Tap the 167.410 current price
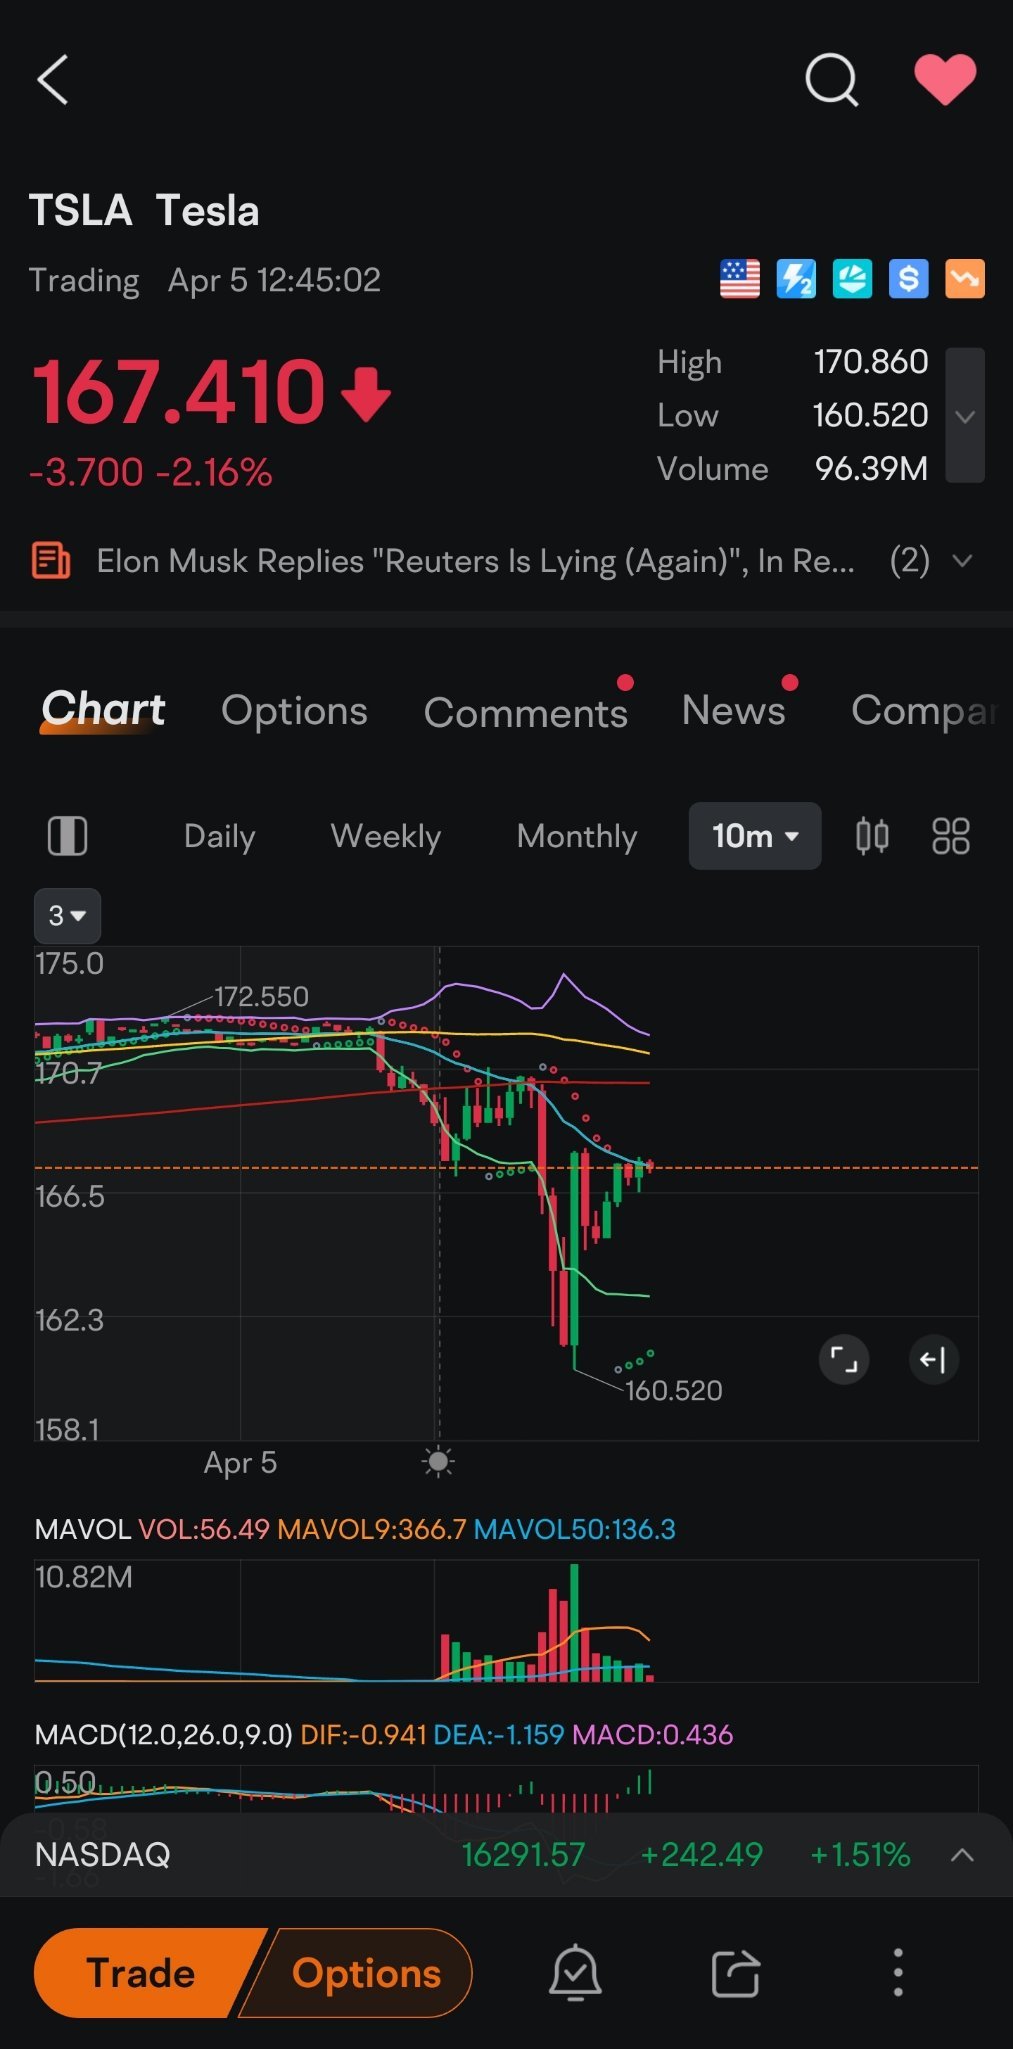The height and width of the screenshot is (2049, 1013). pyautogui.click(x=180, y=391)
